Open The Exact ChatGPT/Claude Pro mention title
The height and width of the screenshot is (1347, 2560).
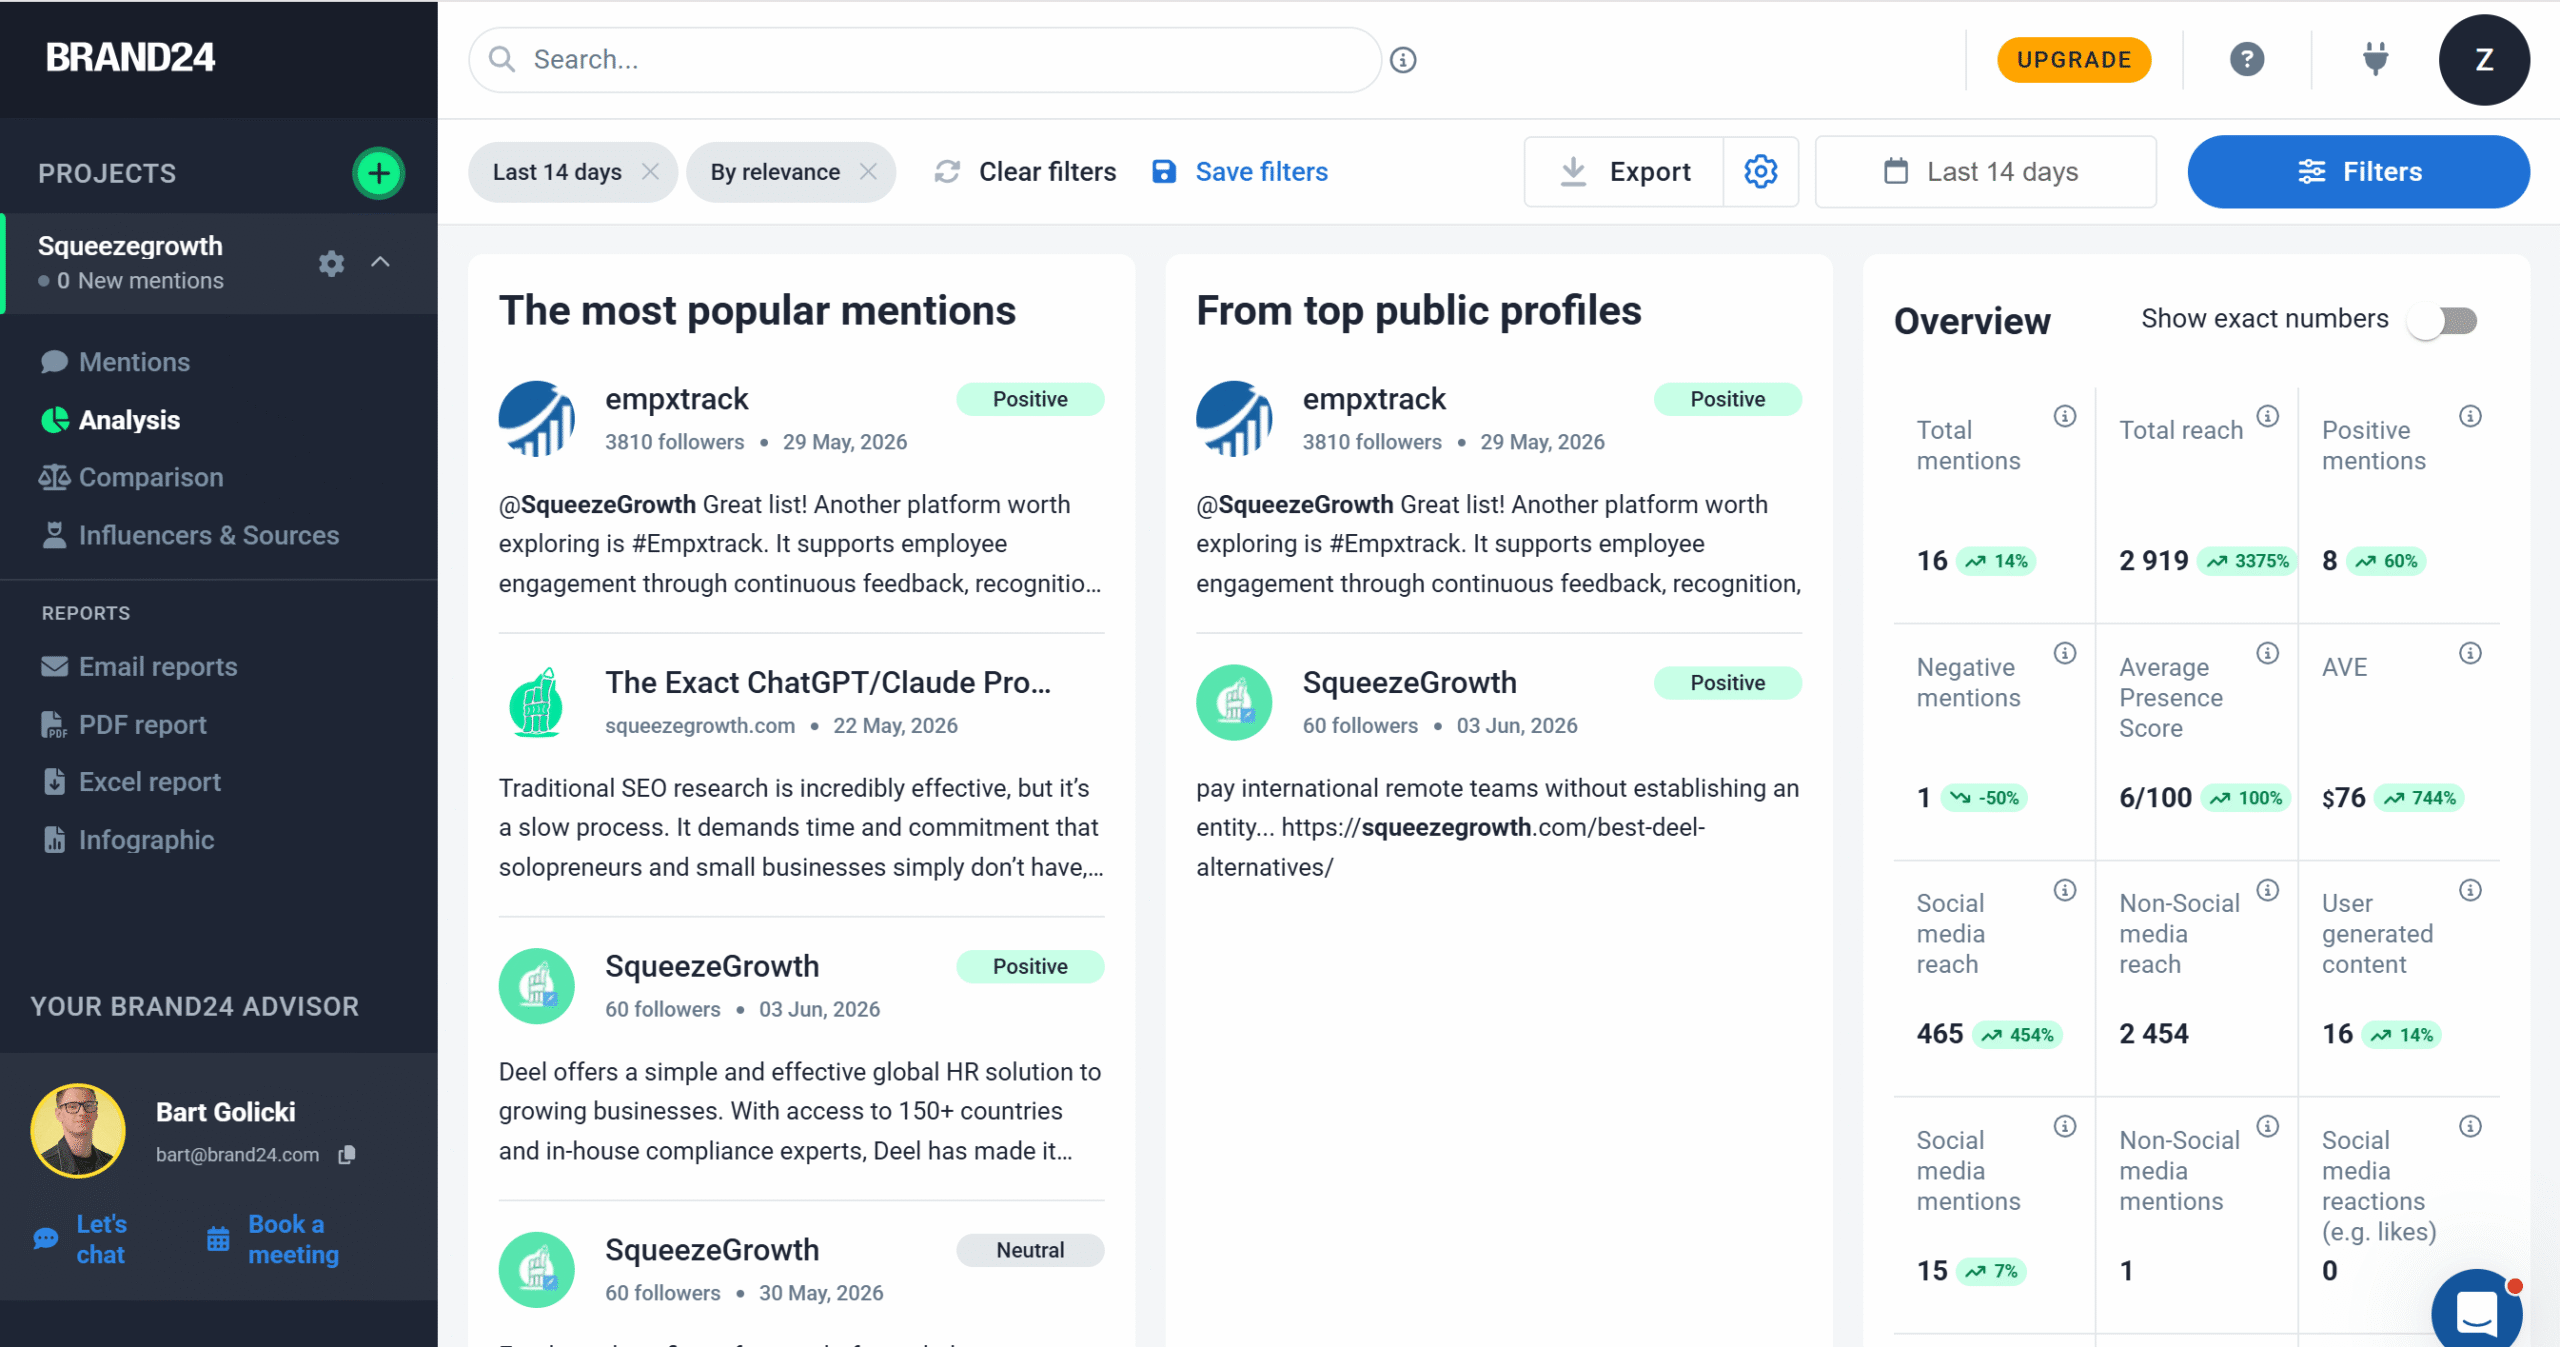coord(828,683)
